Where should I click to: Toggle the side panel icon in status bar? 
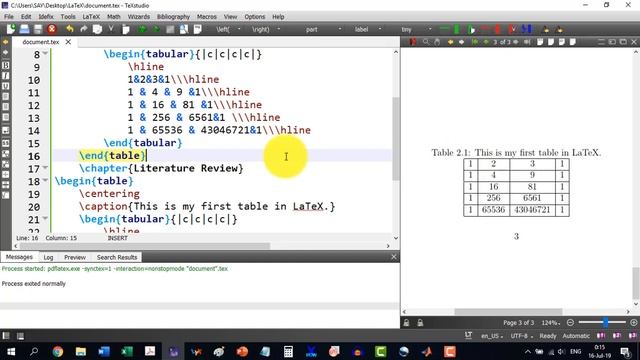[6, 336]
